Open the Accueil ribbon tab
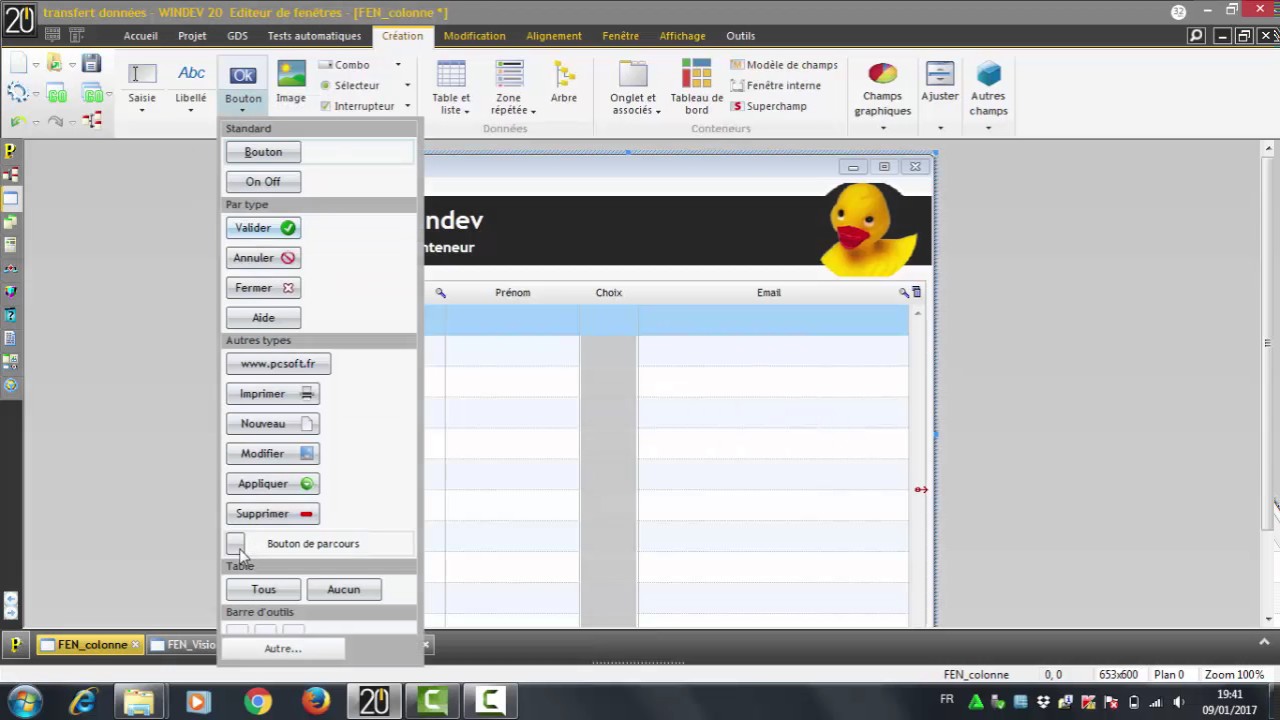Screen dimensions: 1280x720 coord(141,36)
